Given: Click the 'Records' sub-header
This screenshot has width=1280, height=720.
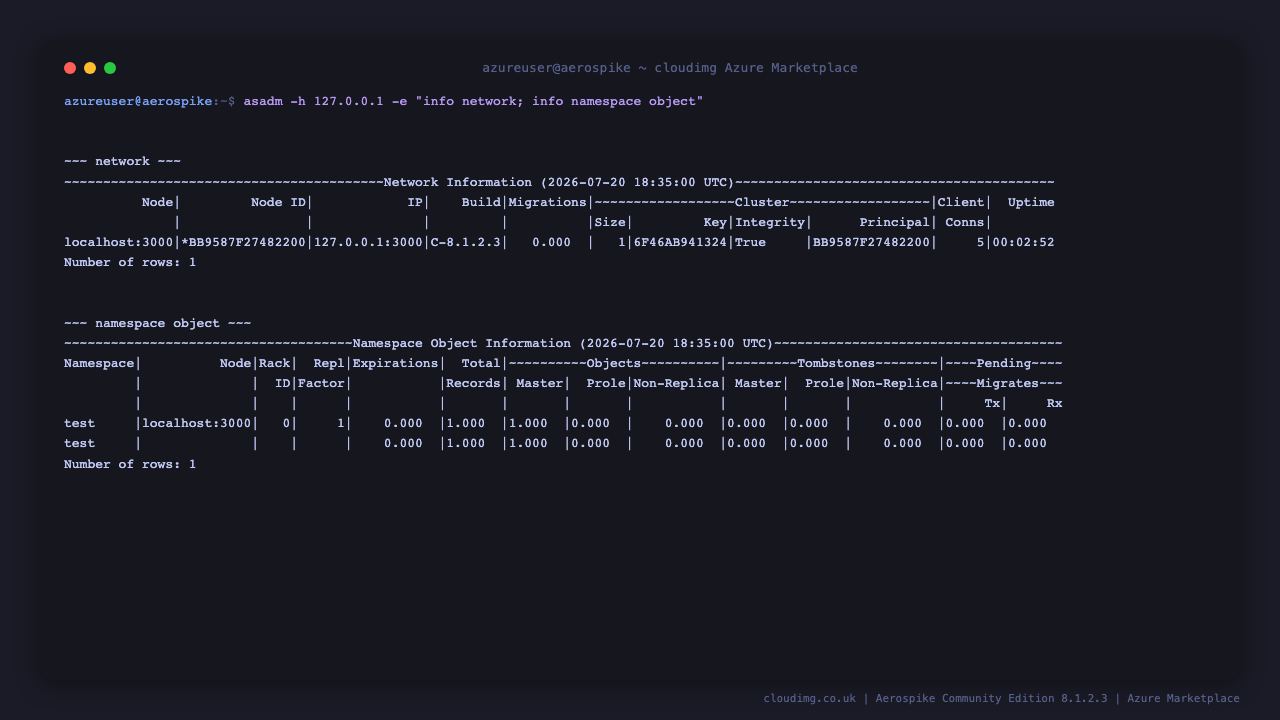Looking at the screenshot, I should (x=474, y=383).
